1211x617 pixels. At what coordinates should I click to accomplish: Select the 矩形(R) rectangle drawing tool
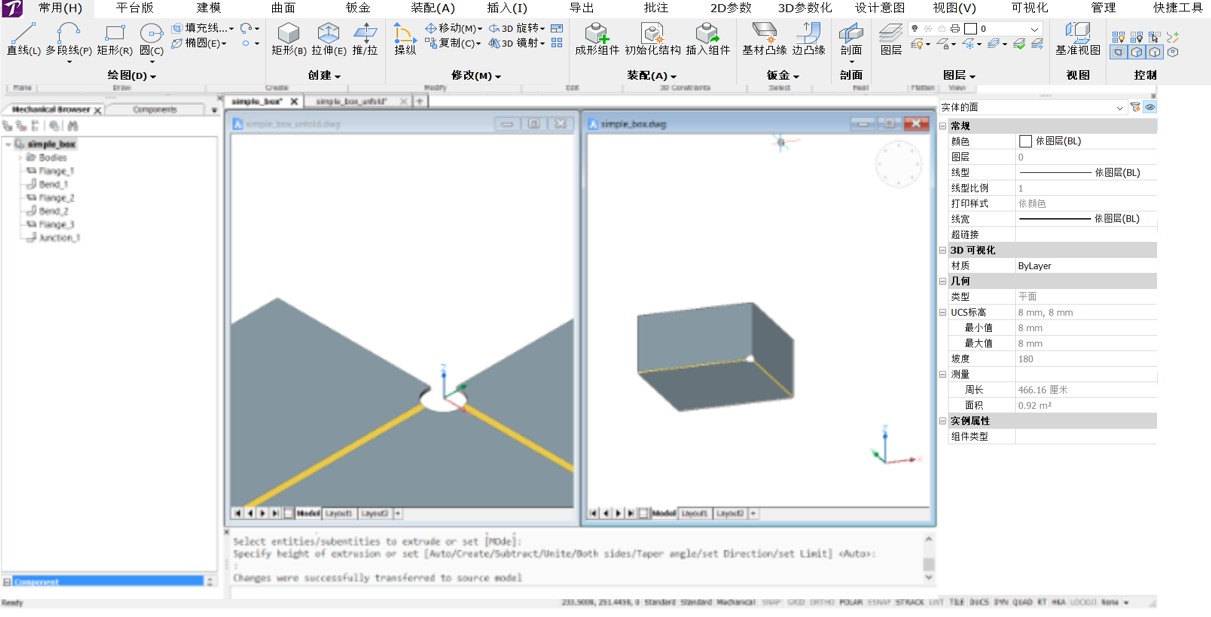(x=114, y=40)
